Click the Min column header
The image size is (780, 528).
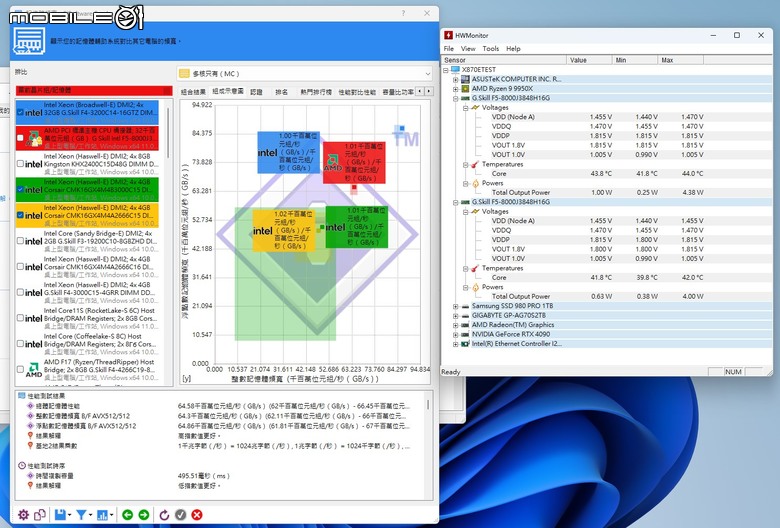634,60
